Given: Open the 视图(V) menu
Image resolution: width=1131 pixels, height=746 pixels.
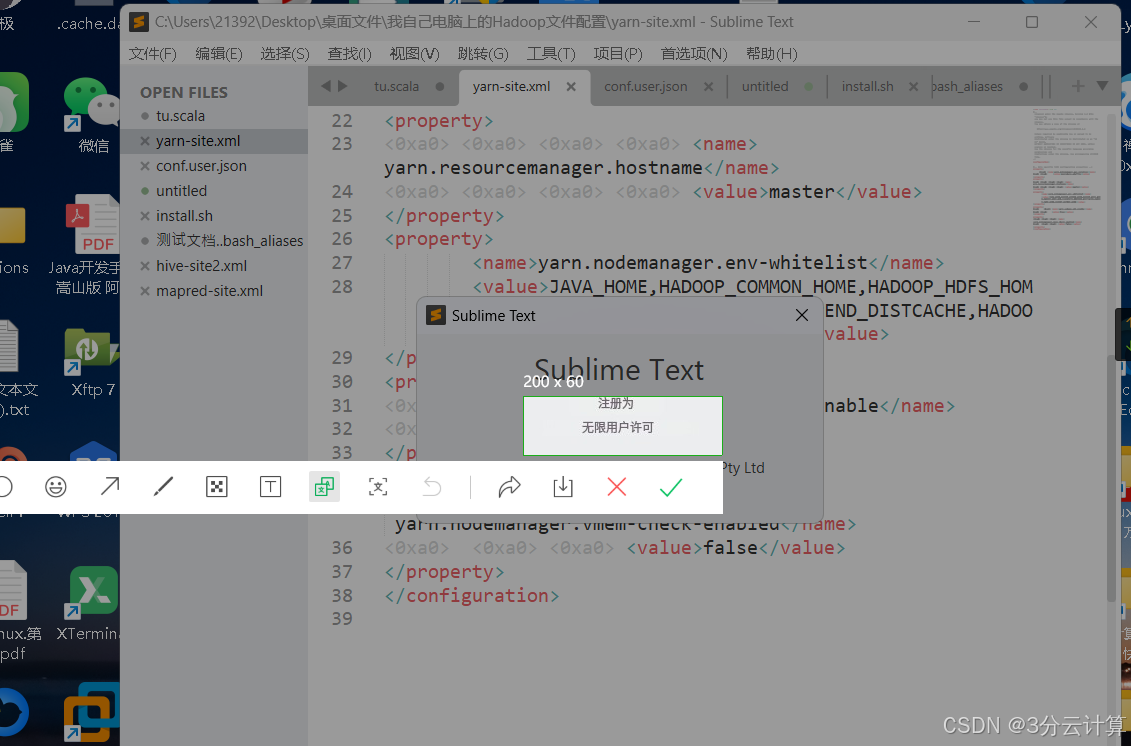Looking at the screenshot, I should [x=414, y=54].
